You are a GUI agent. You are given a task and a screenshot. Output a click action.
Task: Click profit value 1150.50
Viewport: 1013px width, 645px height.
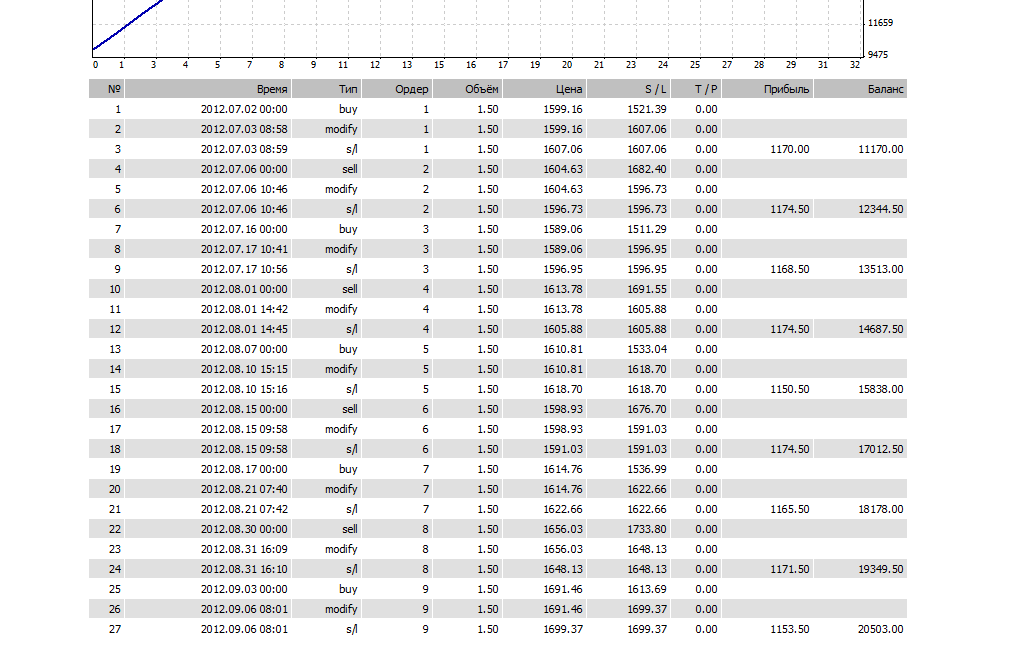point(789,390)
